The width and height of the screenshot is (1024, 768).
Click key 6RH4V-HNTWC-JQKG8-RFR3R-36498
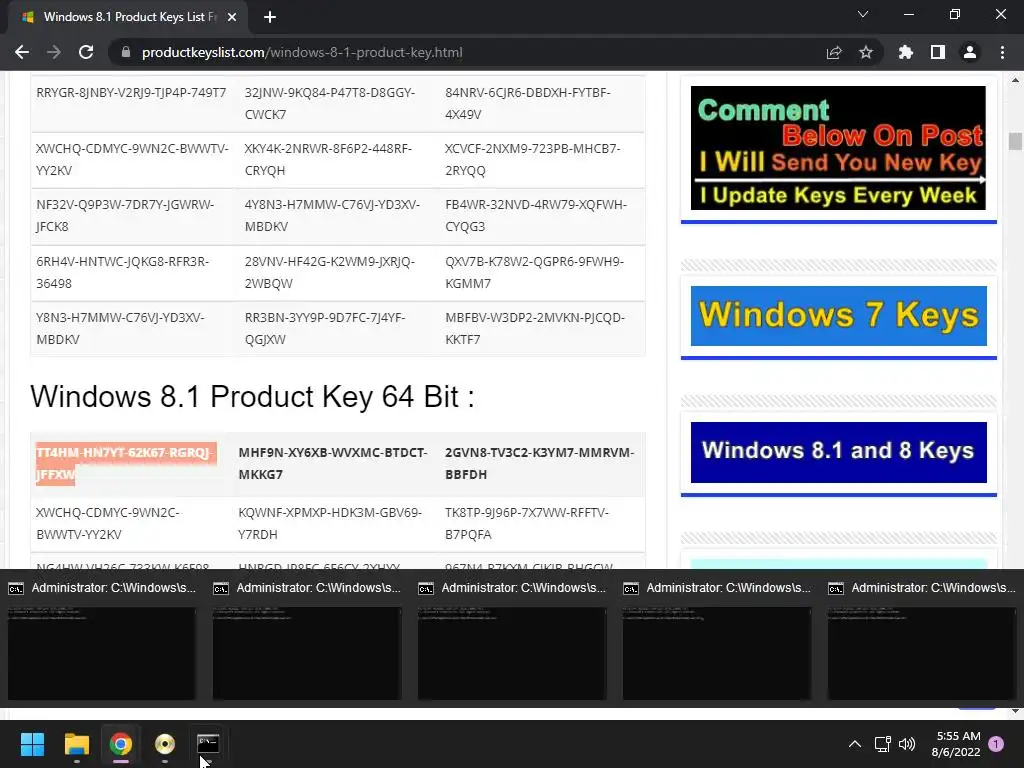(123, 272)
